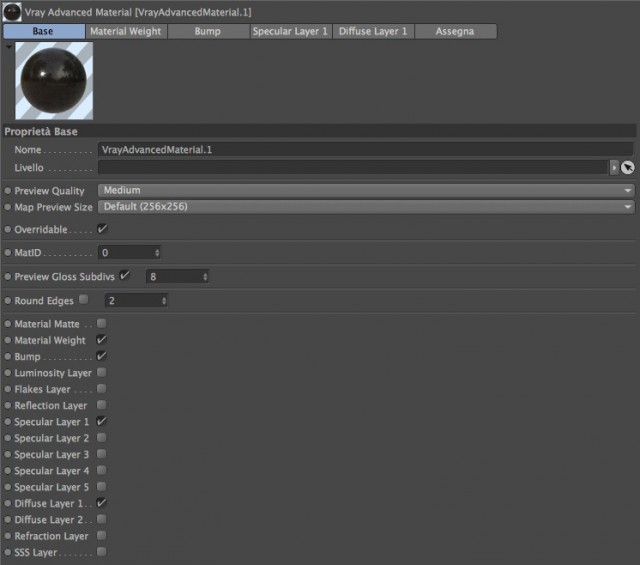The height and width of the screenshot is (565, 640).
Task: Open the Map Preview Size dropdown
Action: pos(366,207)
